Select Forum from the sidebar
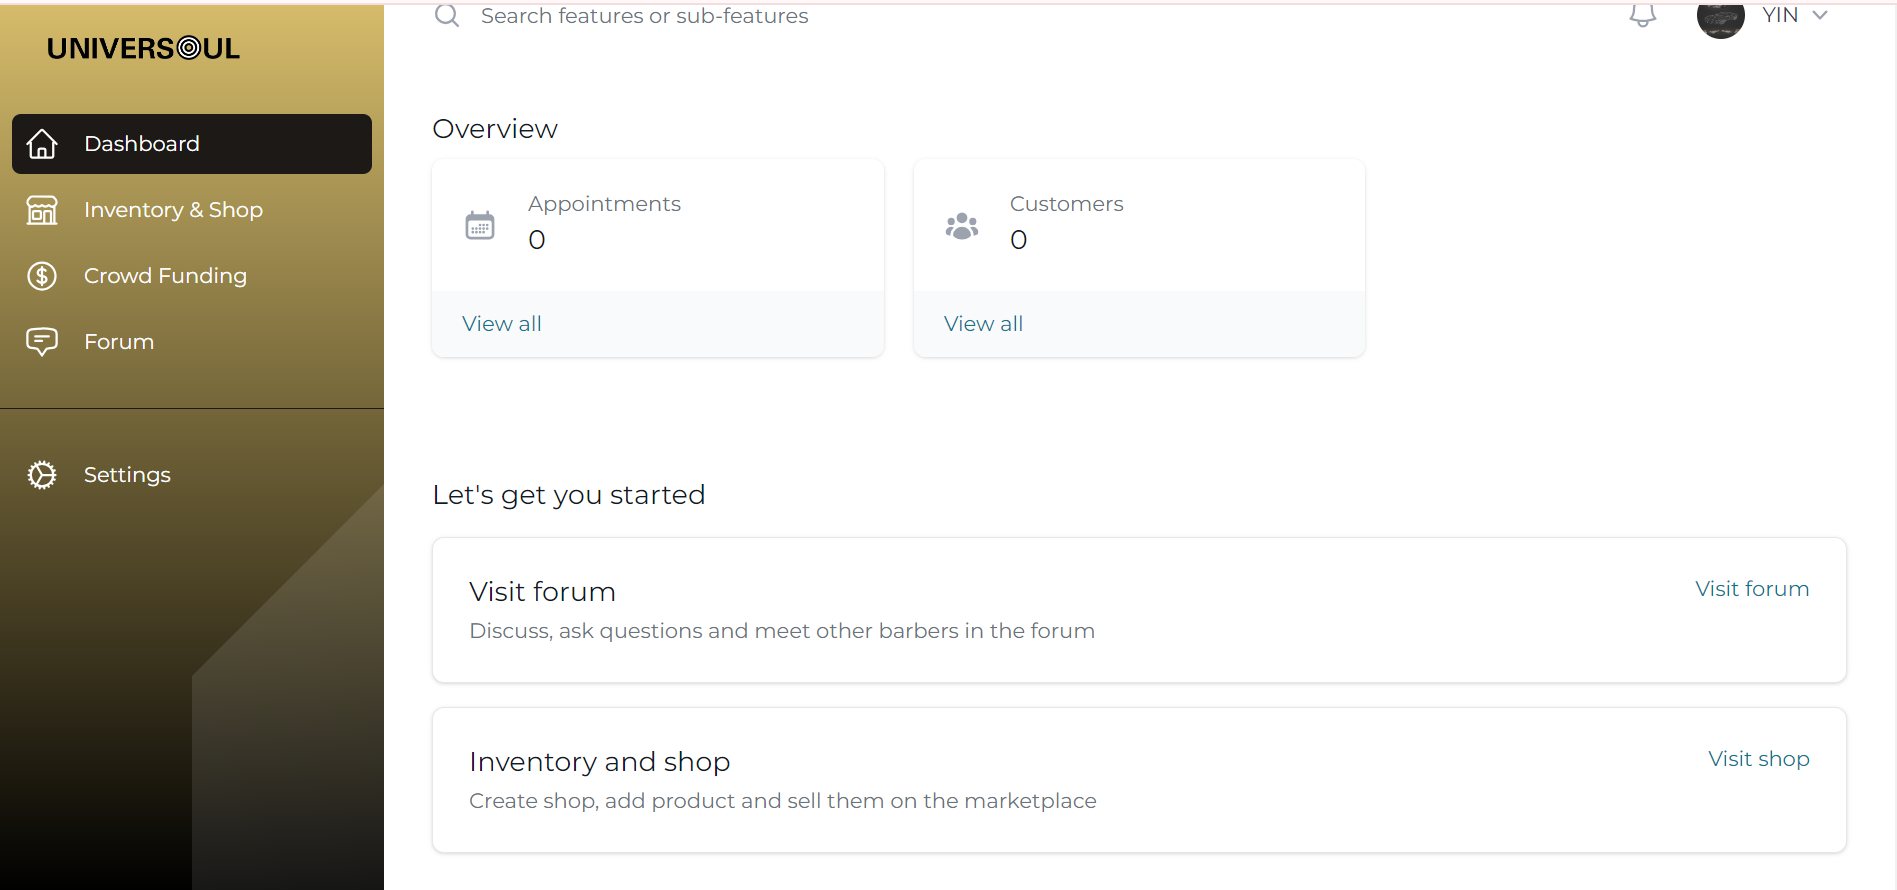 [x=119, y=342]
